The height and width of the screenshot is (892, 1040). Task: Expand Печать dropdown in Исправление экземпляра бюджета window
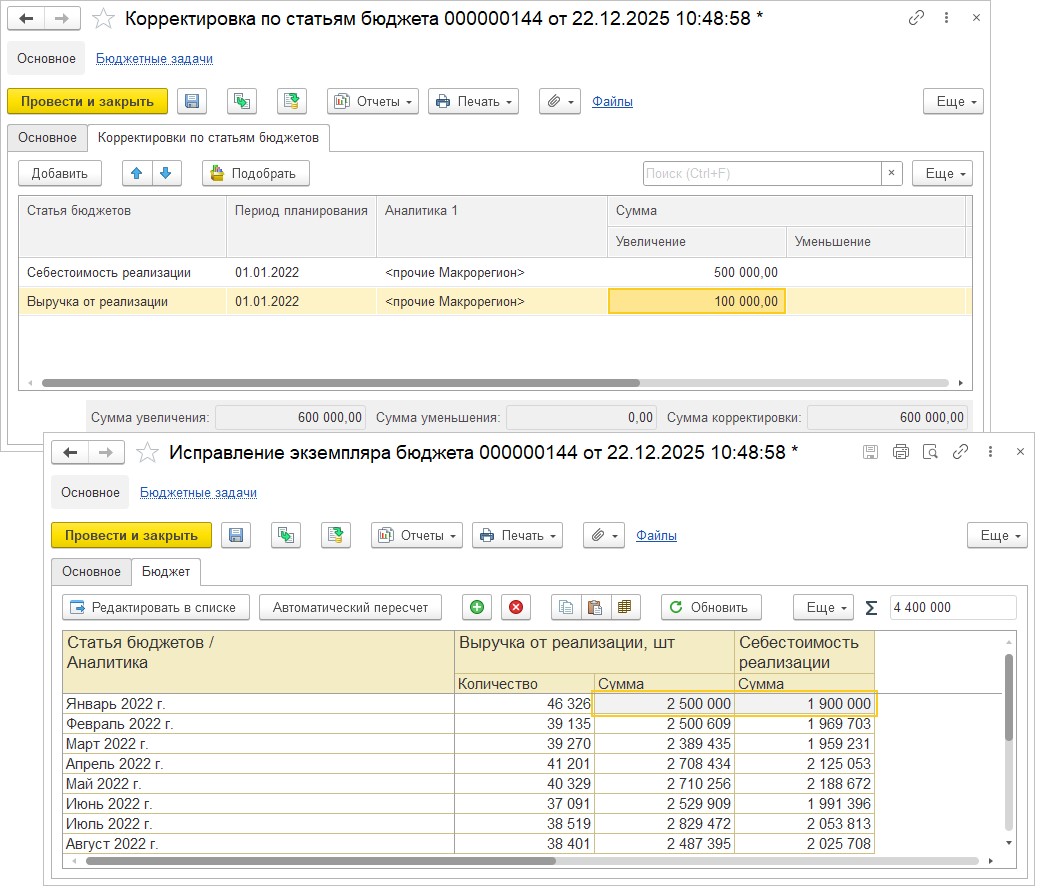[517, 535]
